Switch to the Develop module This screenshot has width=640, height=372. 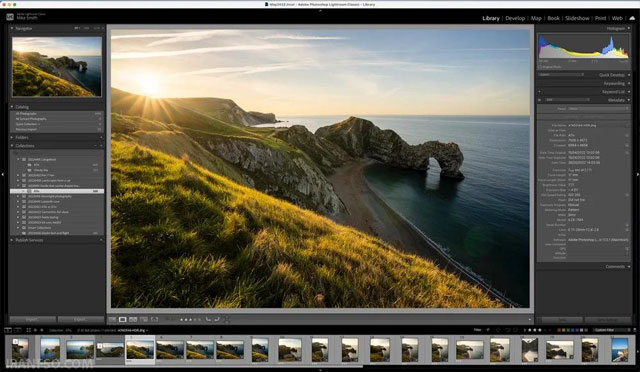515,18
